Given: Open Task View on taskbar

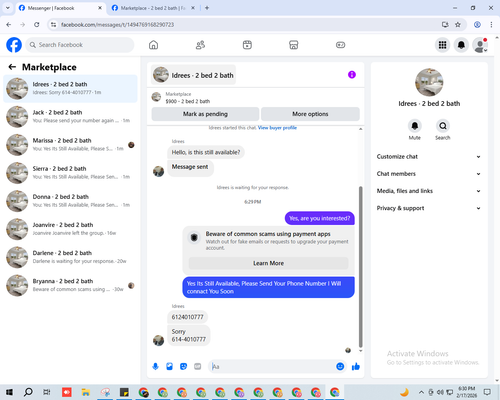Looking at the screenshot, I should 47,392.
